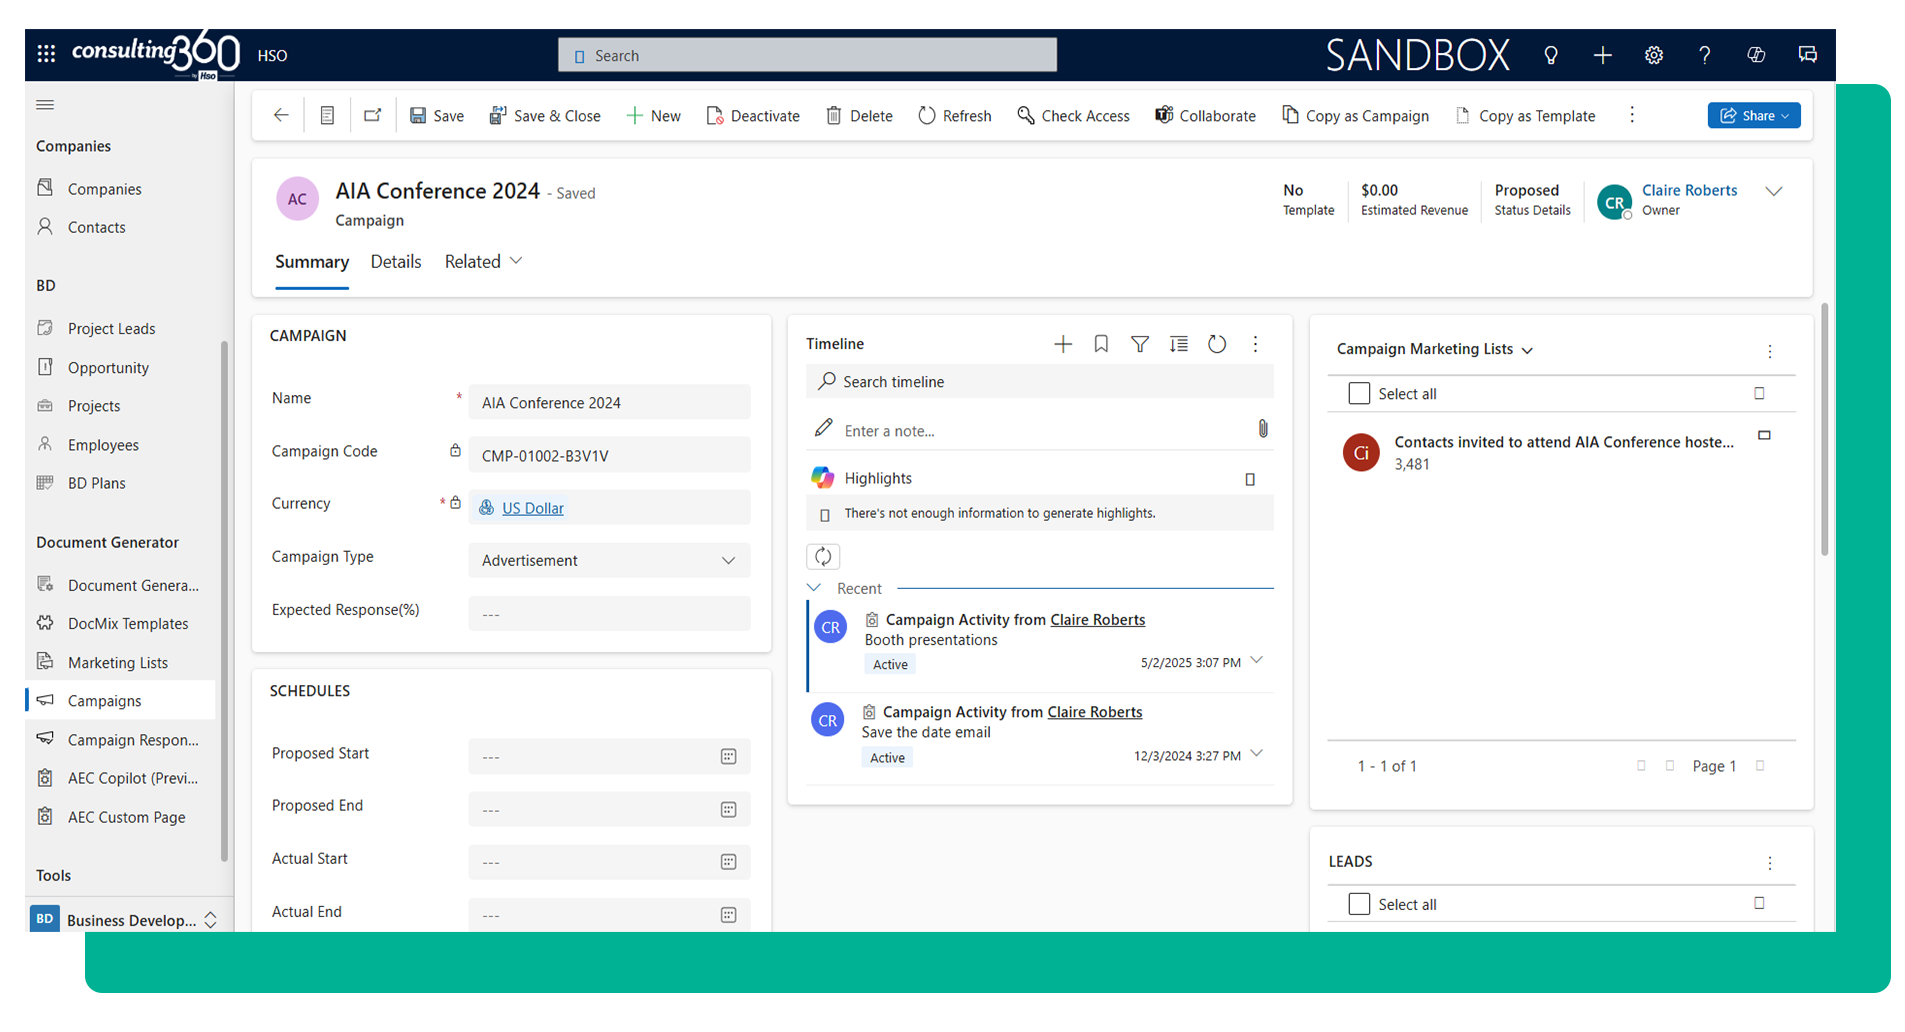This screenshot has height=1032, width=1905.
Task: Check Select all in Campaign Marketing Lists
Action: (1358, 394)
